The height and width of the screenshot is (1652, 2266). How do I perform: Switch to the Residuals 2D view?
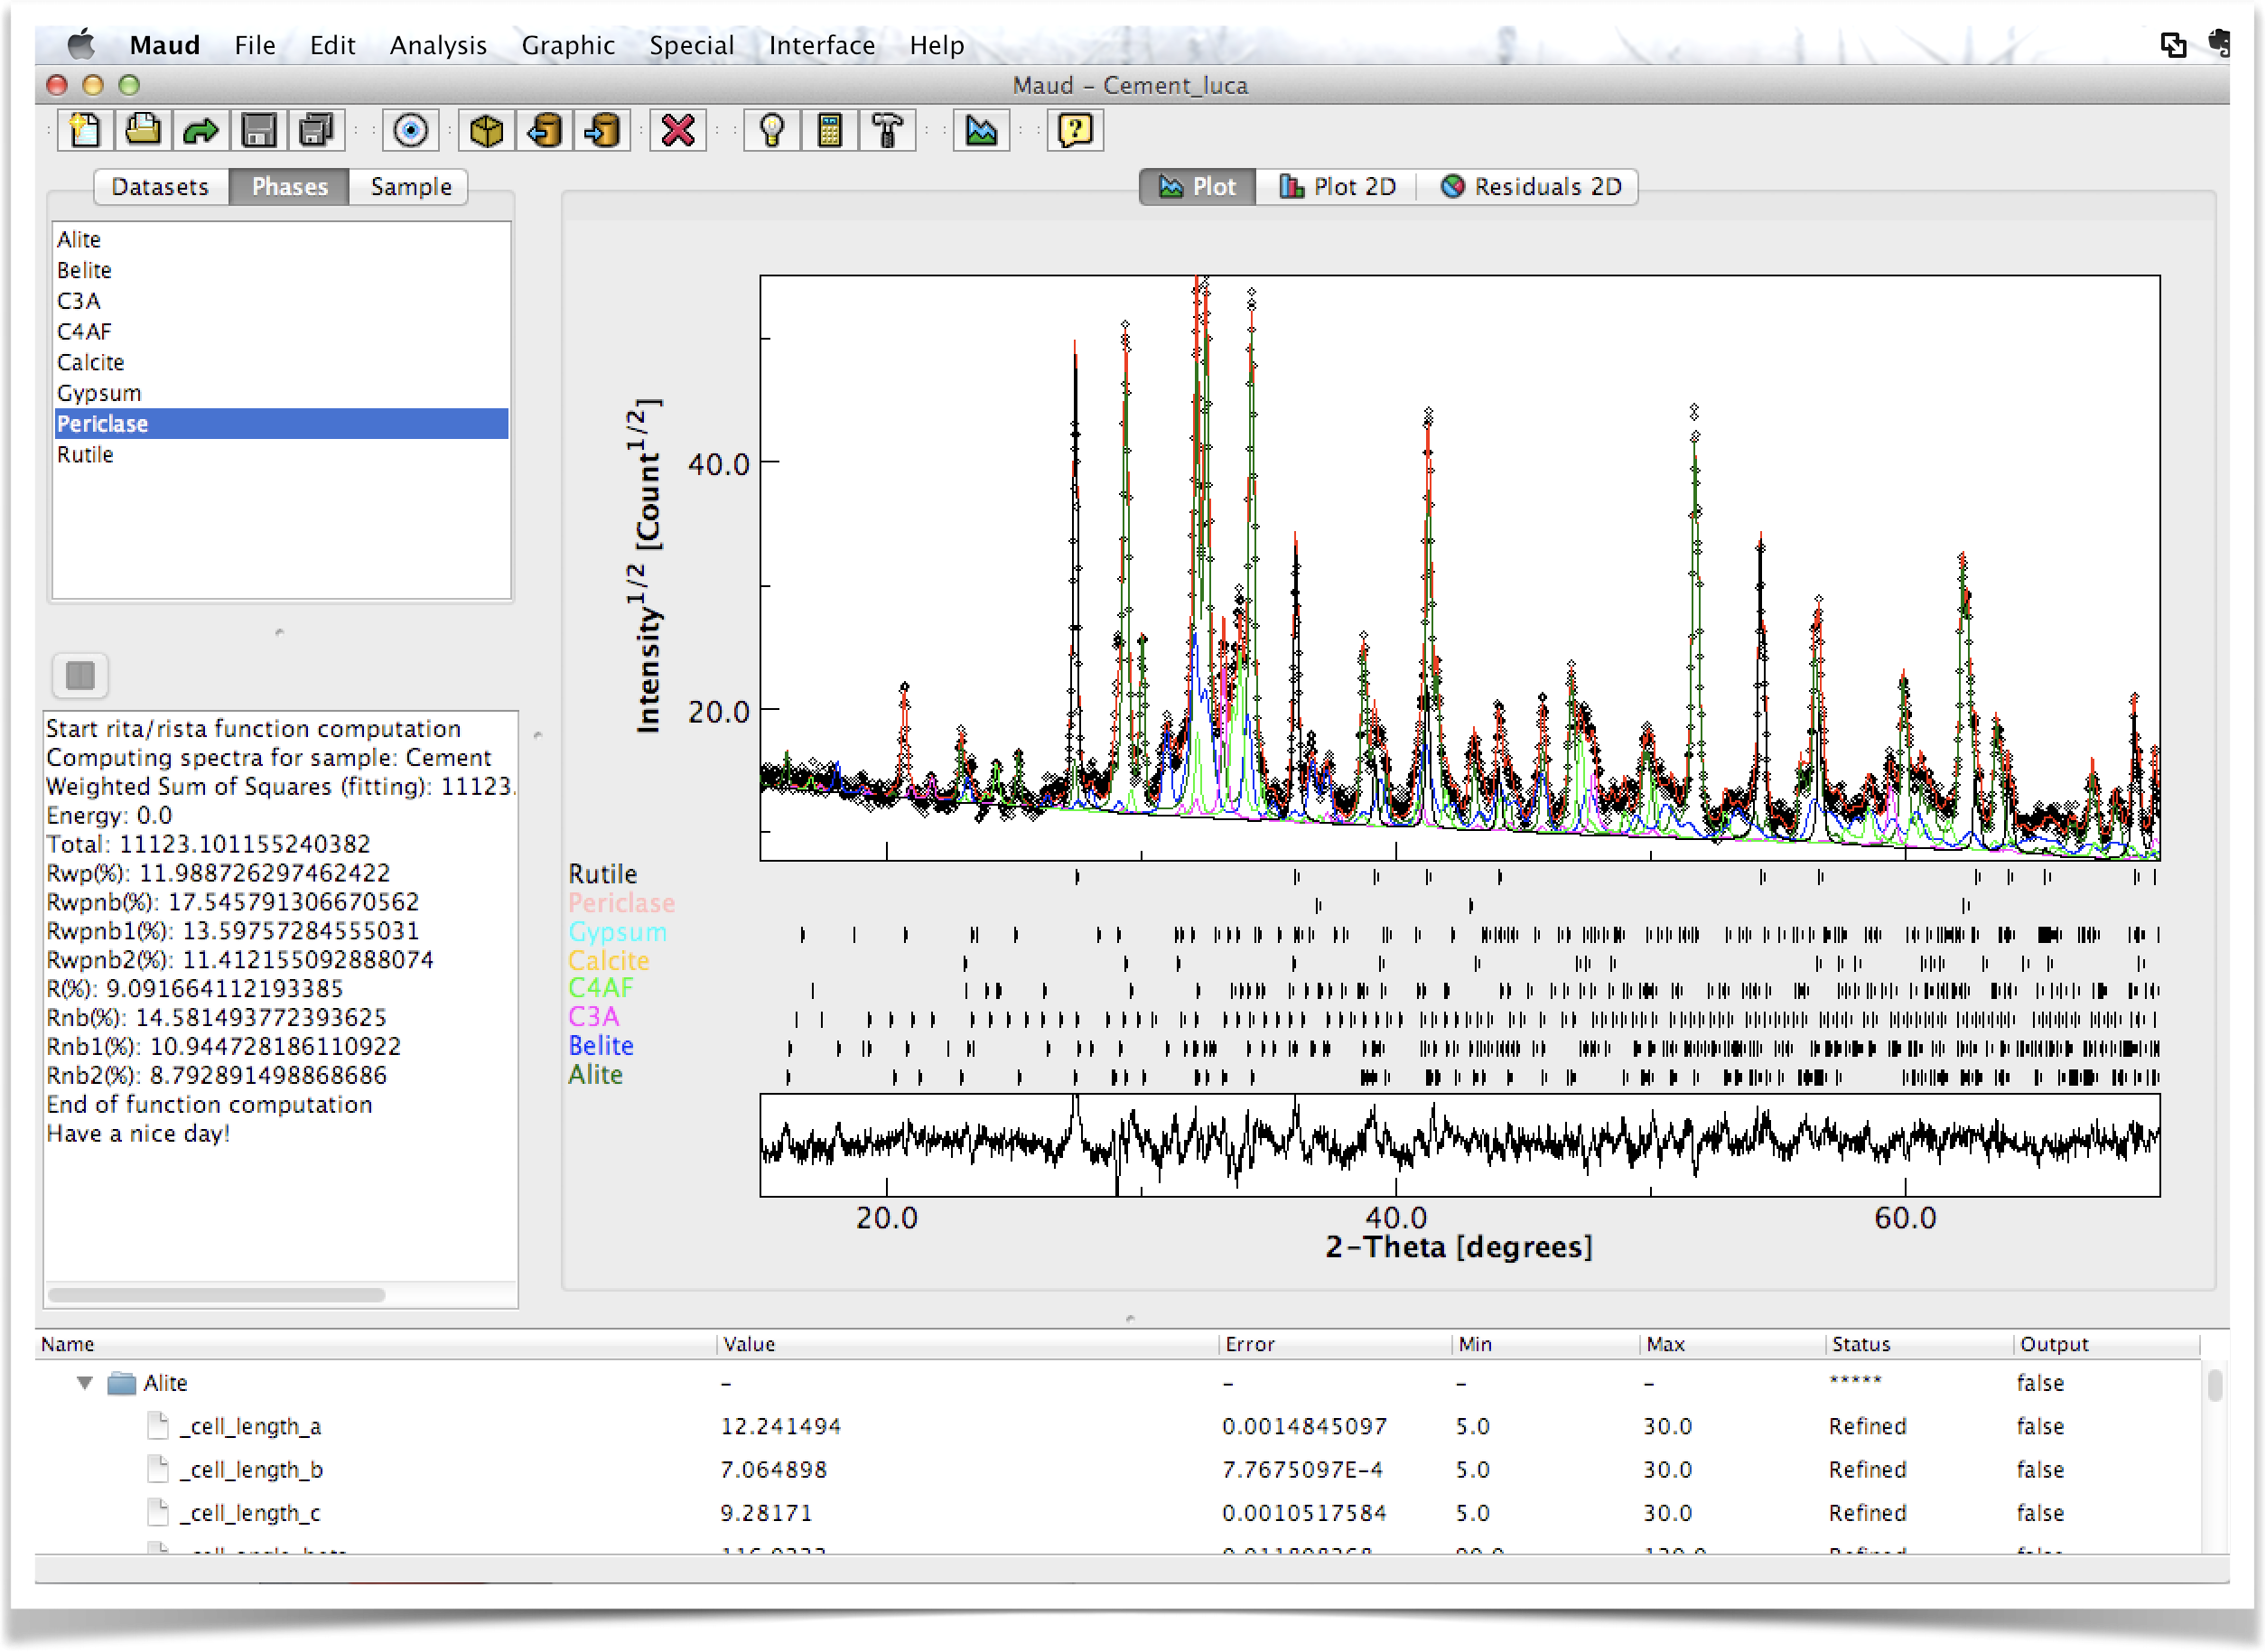[x=1530, y=187]
